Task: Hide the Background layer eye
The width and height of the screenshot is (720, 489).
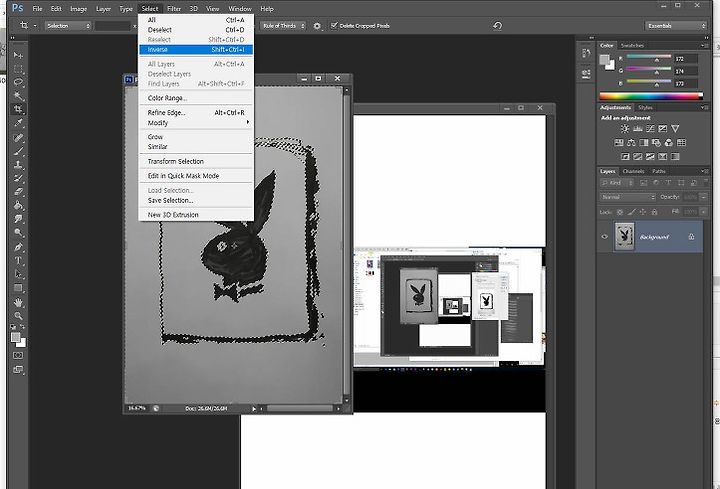Action: pos(605,237)
